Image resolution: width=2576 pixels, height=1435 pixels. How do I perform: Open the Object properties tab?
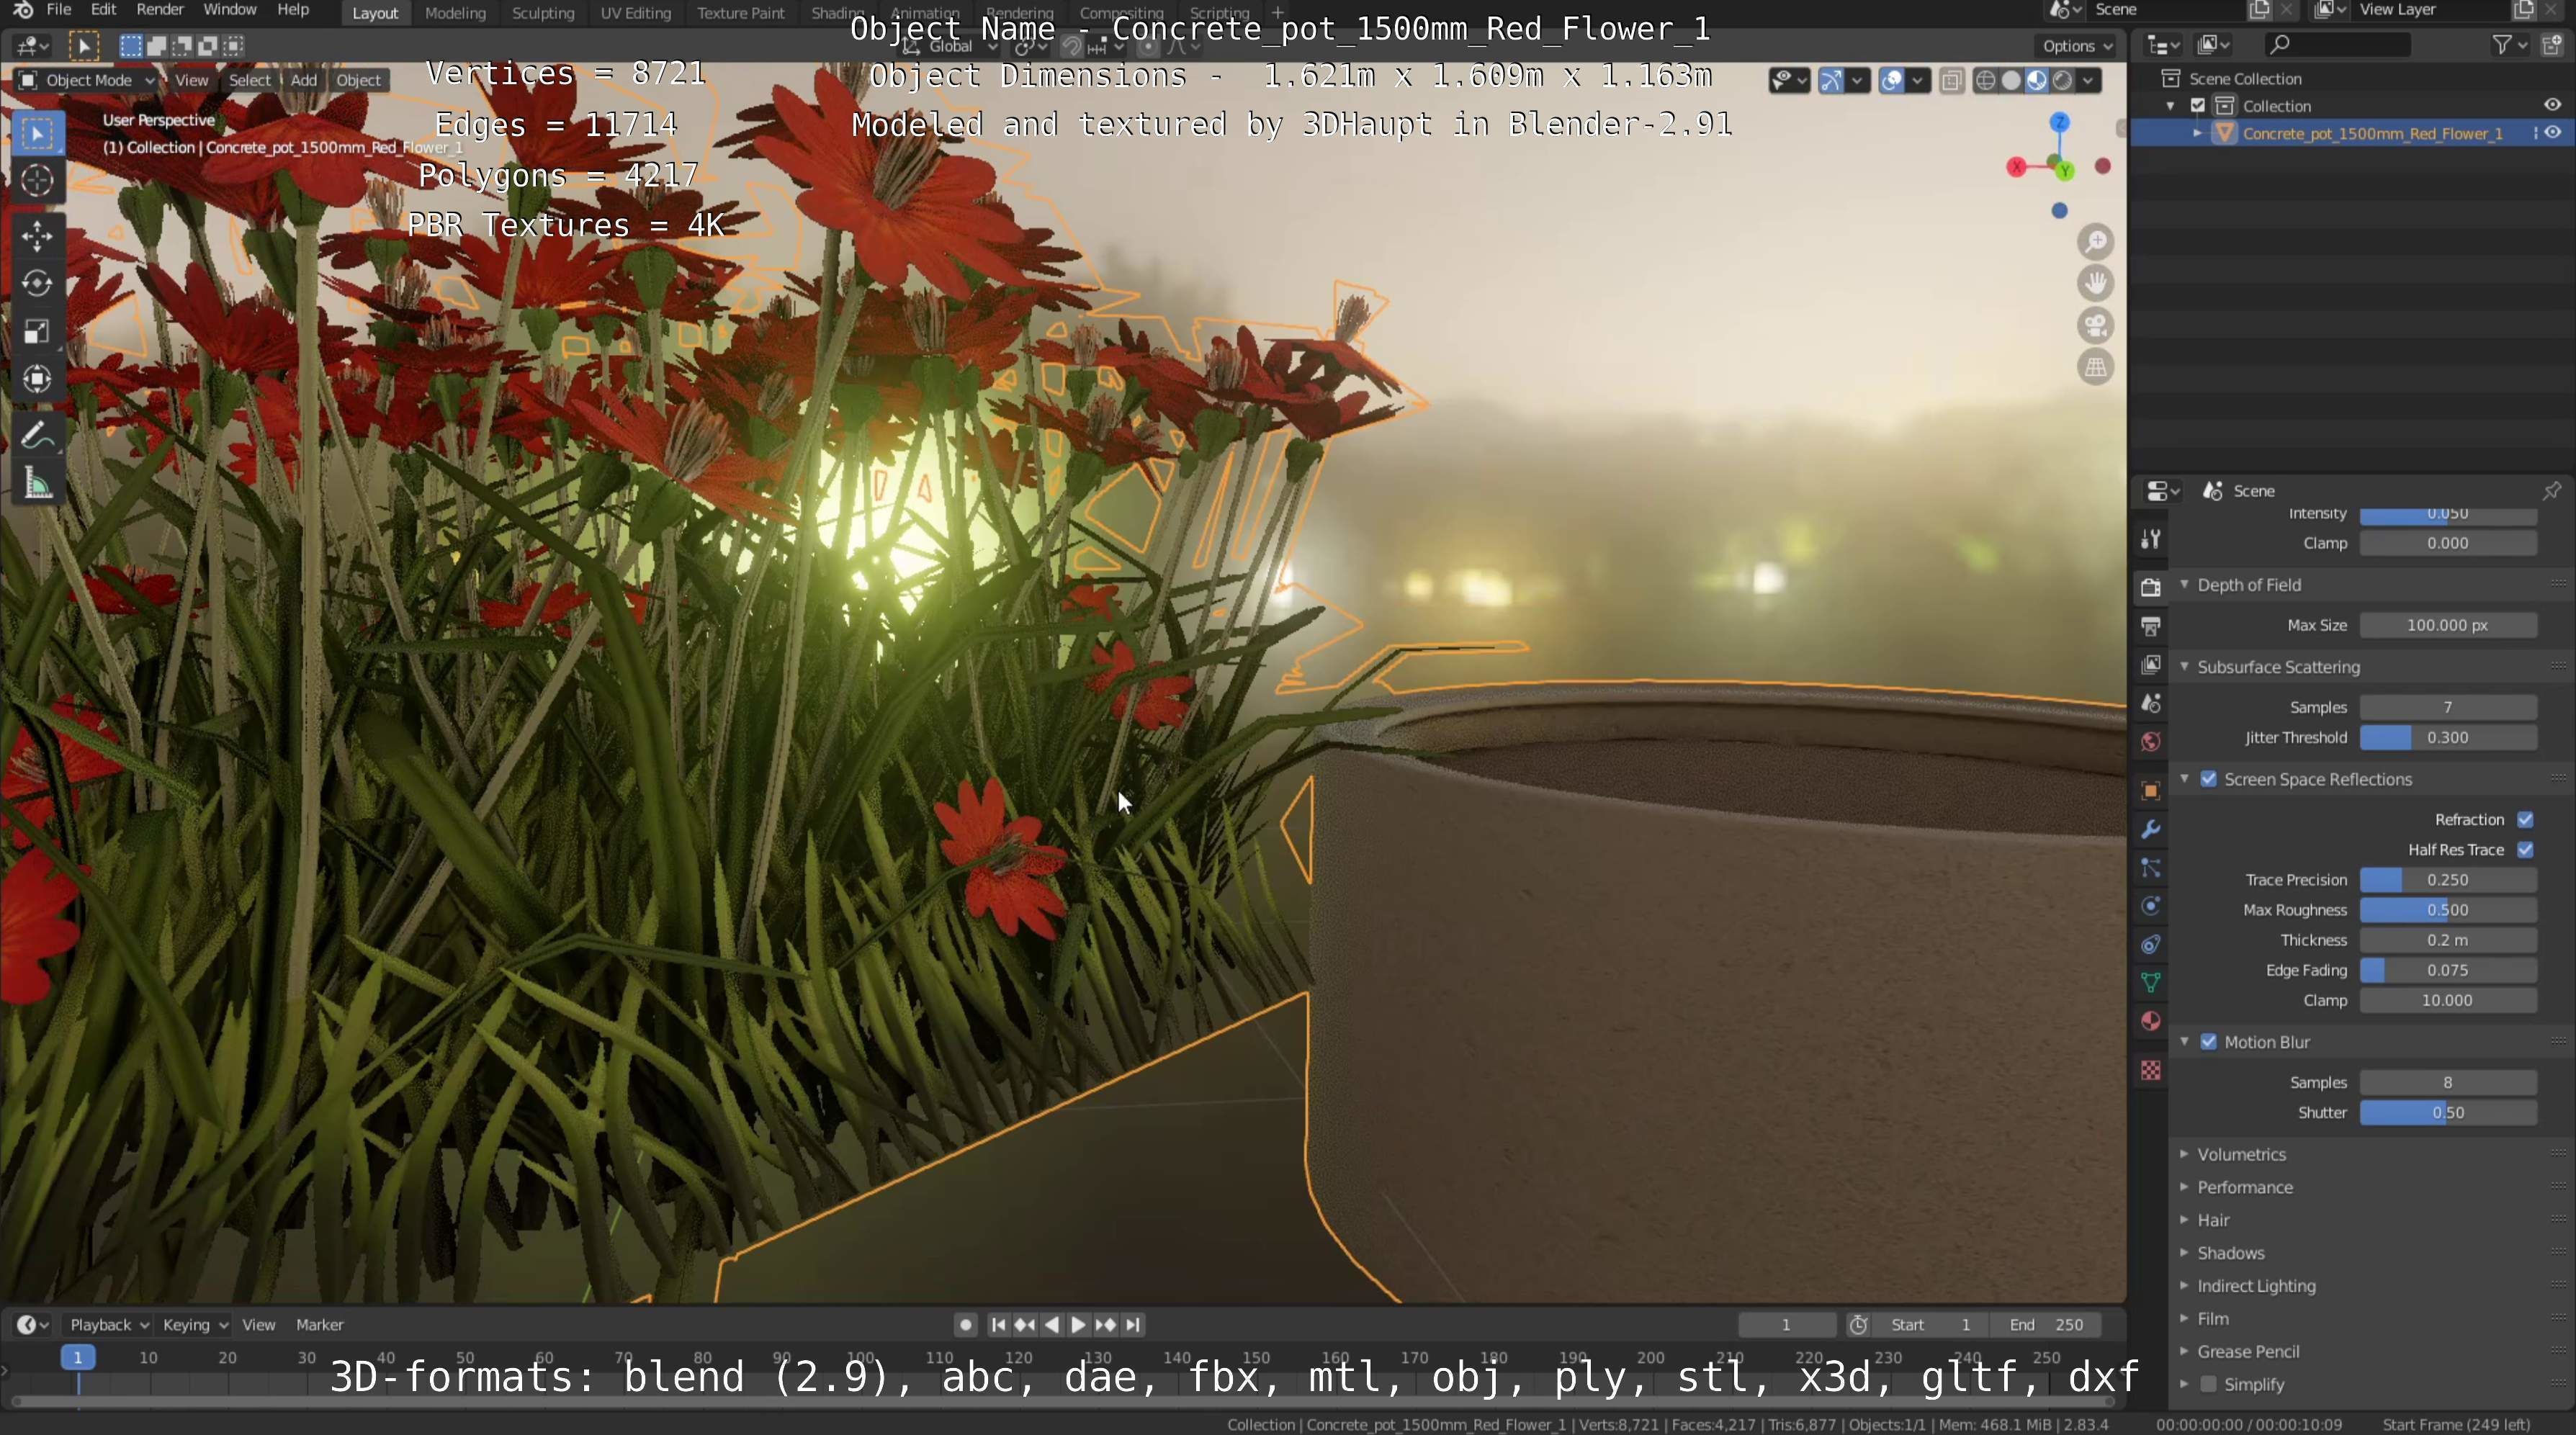click(2151, 791)
